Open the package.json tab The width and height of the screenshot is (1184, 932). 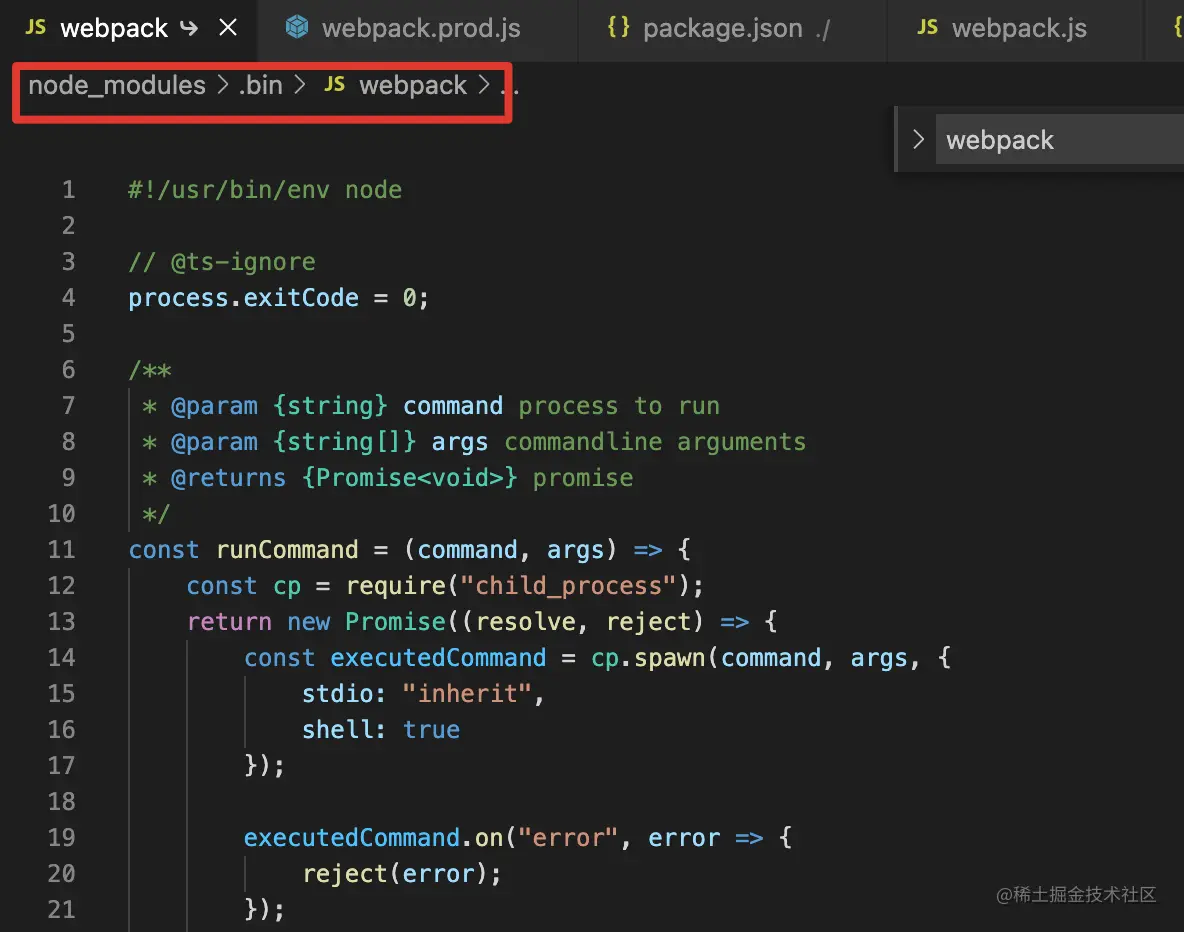(731, 29)
